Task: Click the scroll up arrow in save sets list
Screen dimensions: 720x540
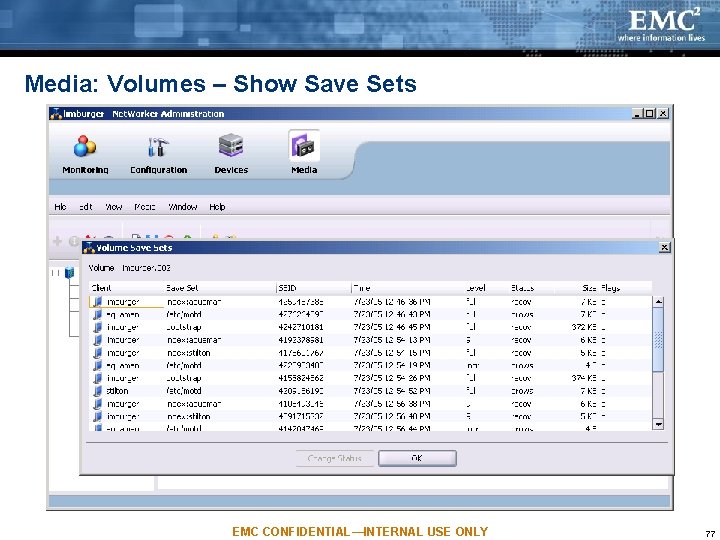Action: point(658,302)
